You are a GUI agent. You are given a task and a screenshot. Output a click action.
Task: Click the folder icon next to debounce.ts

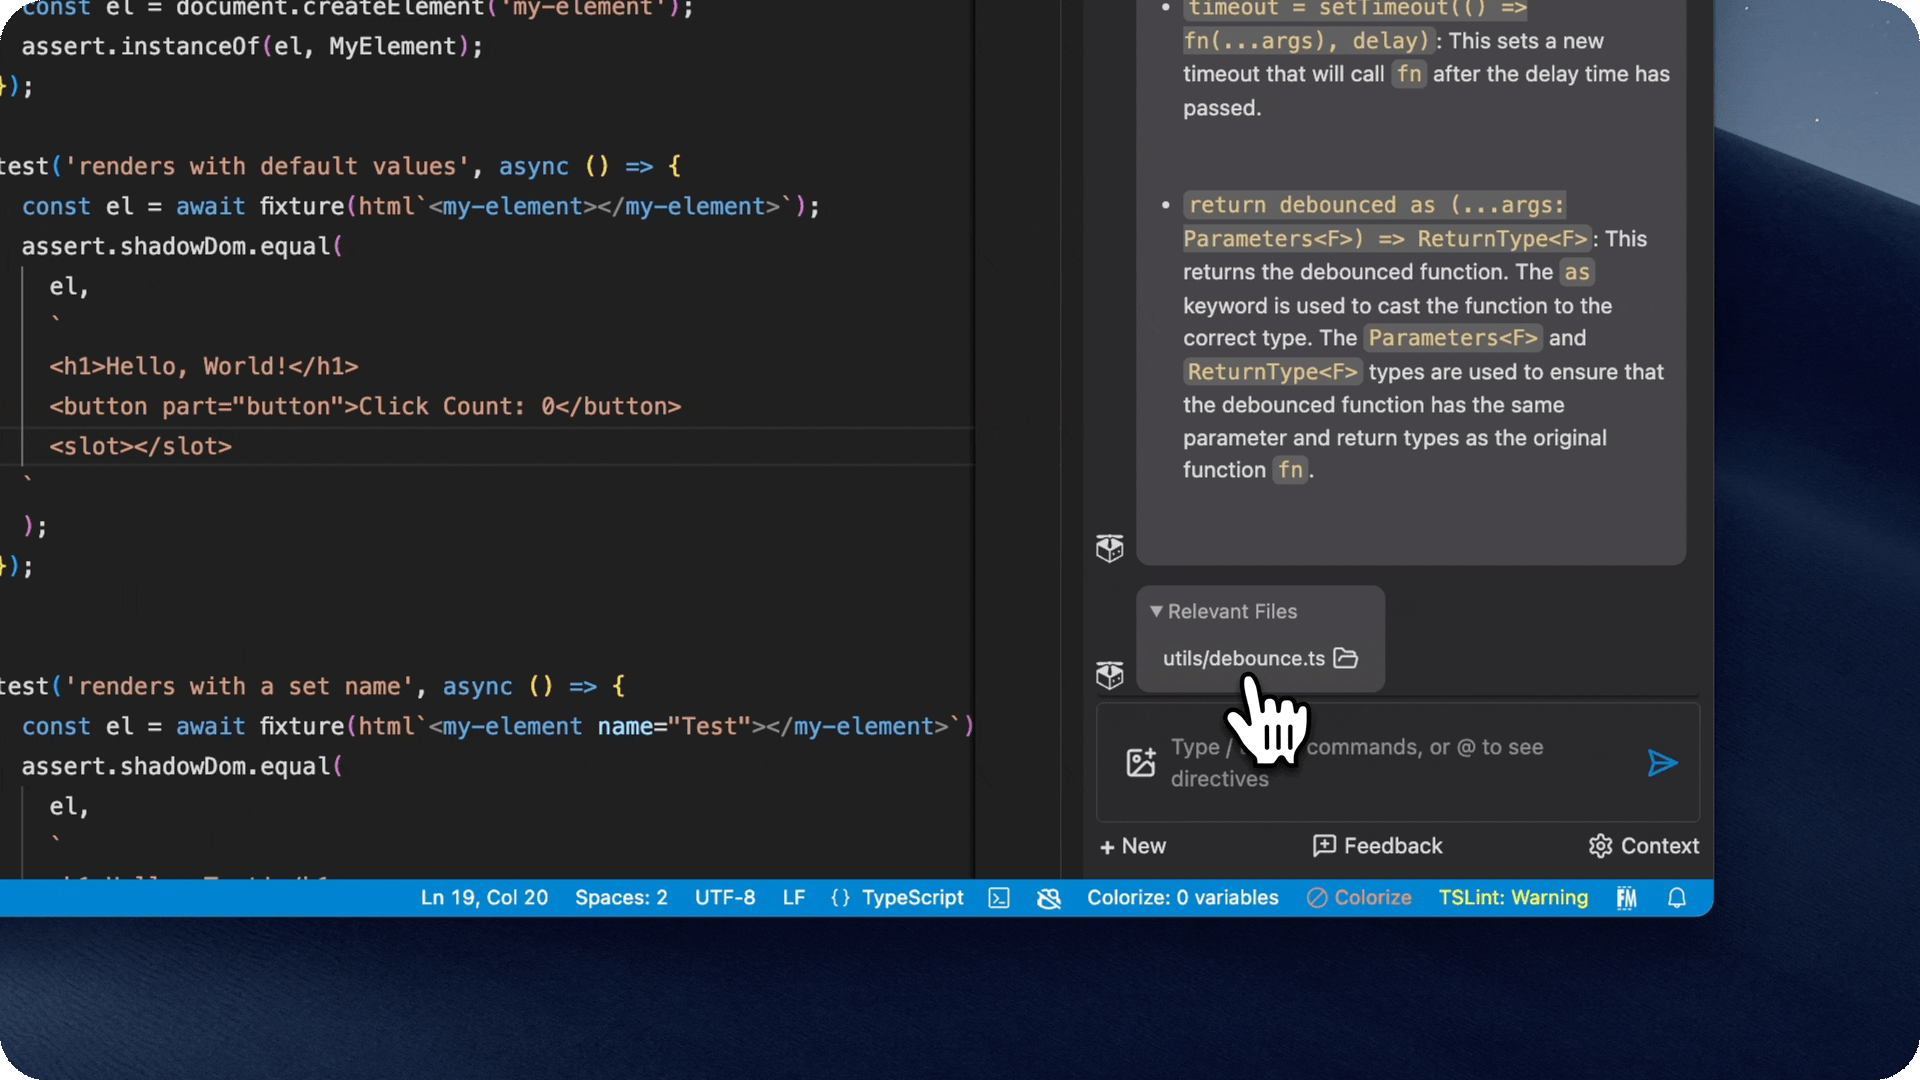[x=1345, y=658]
